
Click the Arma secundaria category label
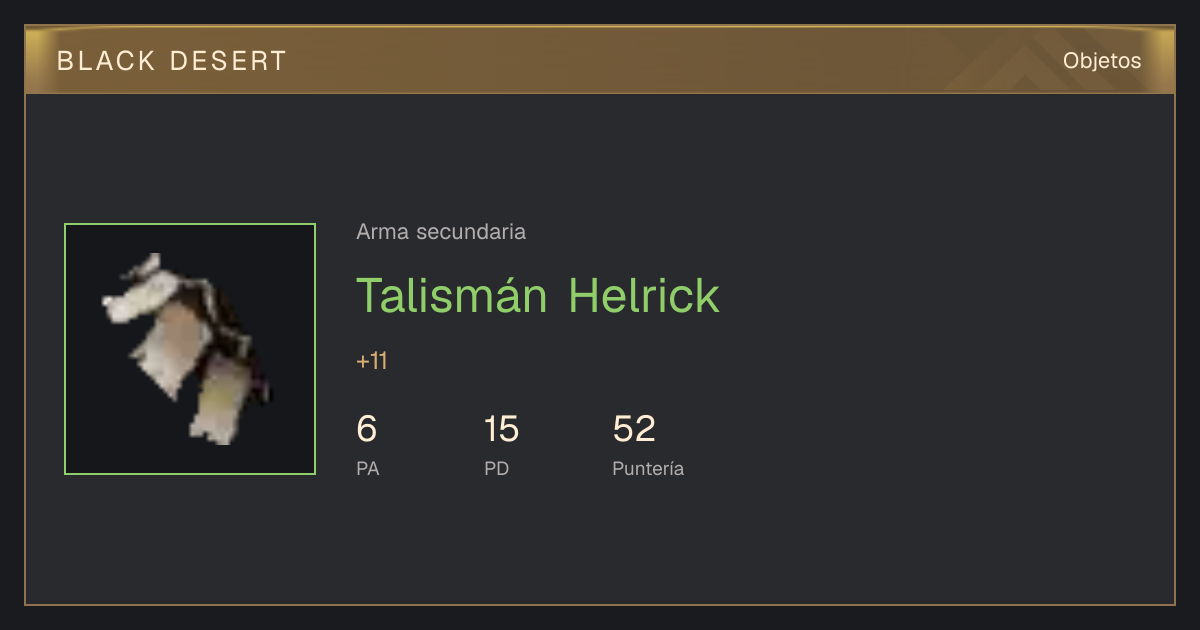[x=441, y=232]
